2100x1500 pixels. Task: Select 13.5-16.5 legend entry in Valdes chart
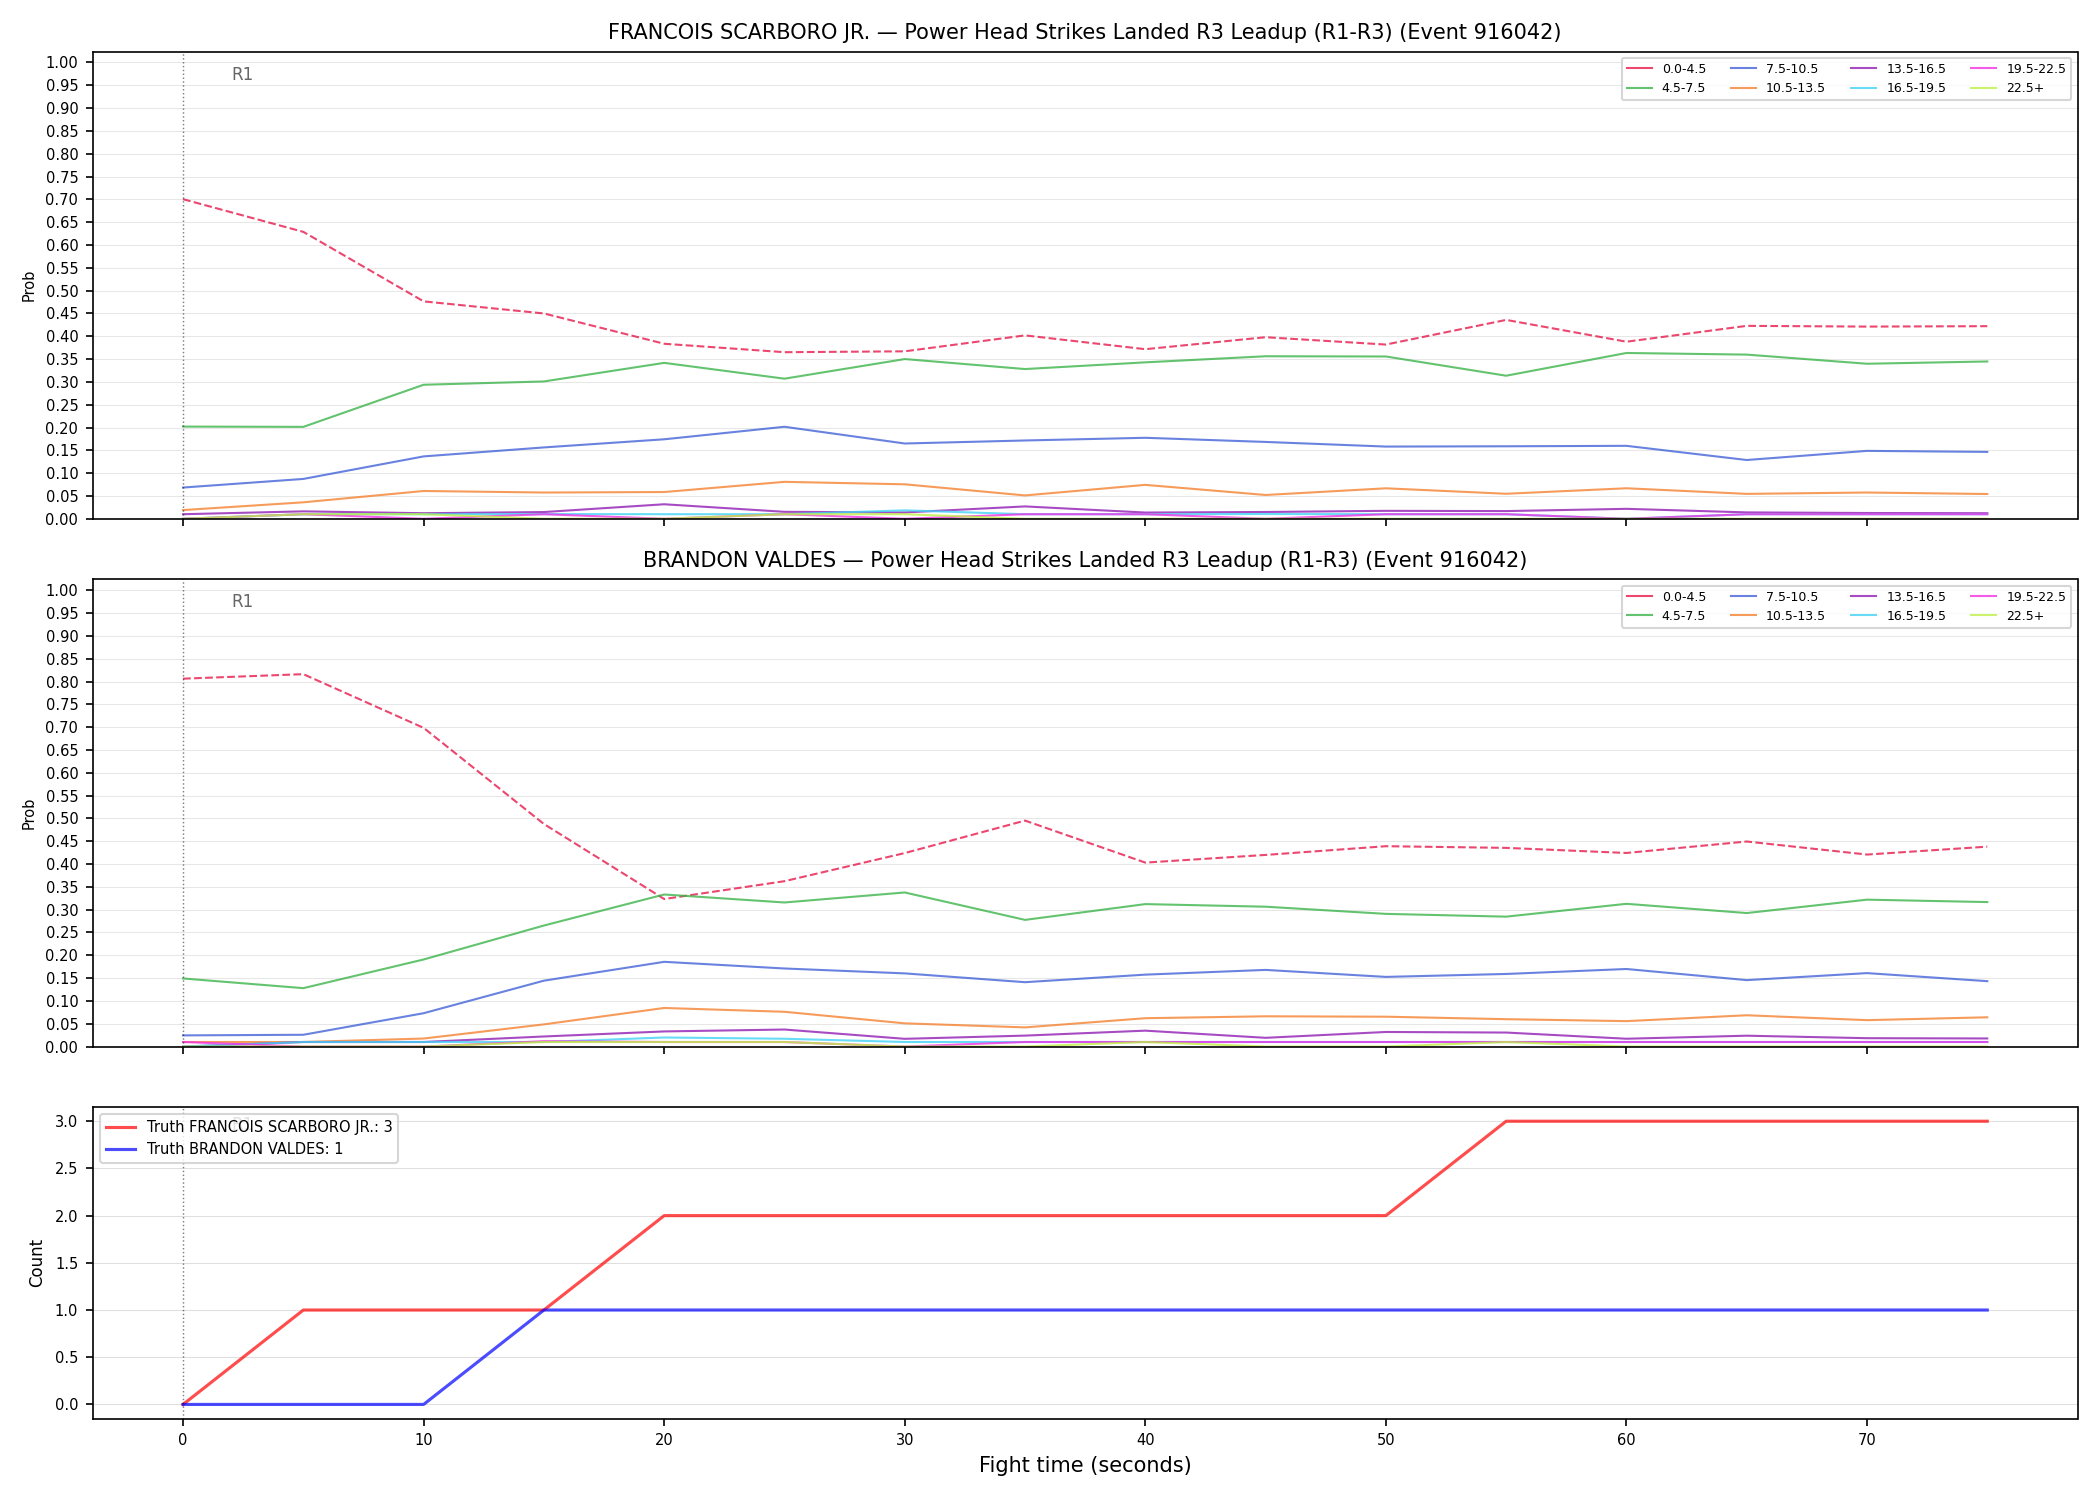point(1898,597)
